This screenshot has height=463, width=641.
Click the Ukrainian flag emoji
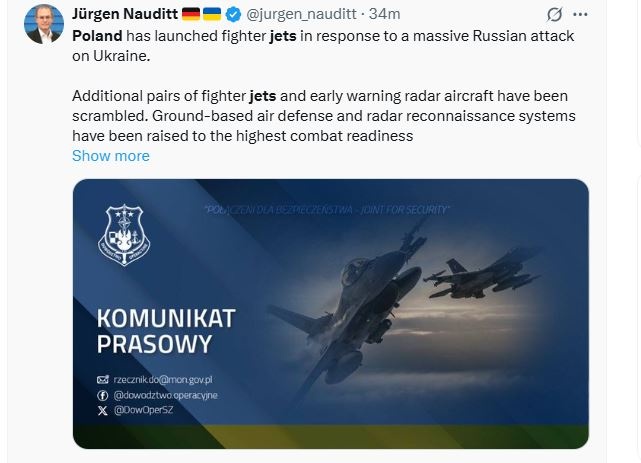212,14
